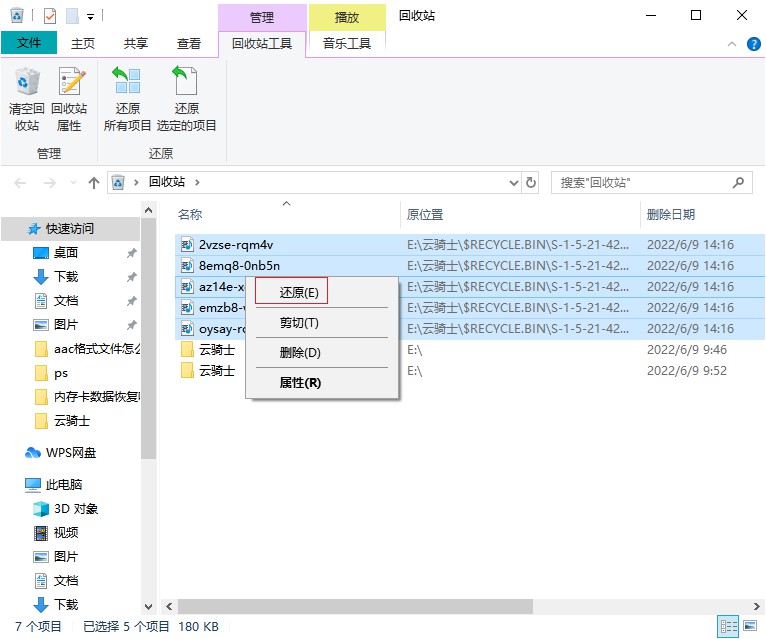Open the quick access toolbar customize arrow
766x639 pixels.
tap(90, 17)
